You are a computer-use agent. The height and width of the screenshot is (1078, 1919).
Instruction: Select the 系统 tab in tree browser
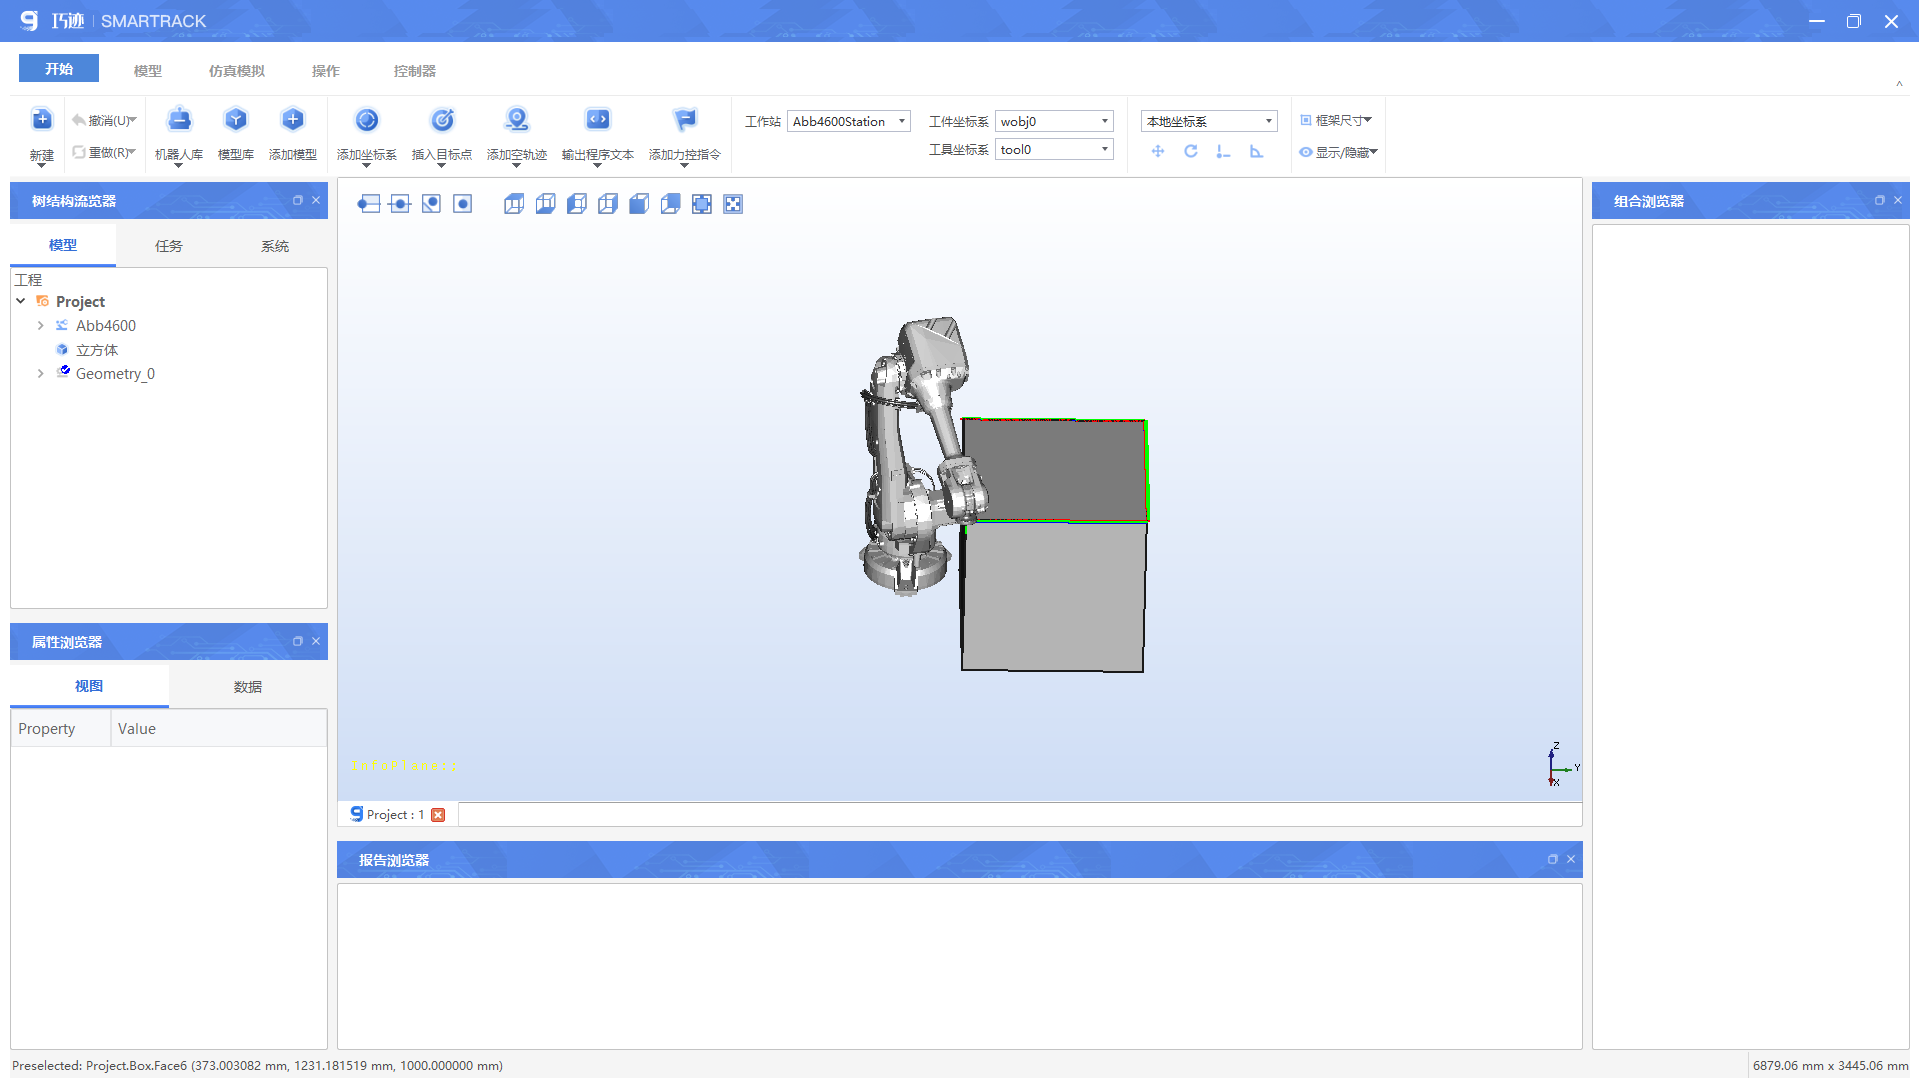pyautogui.click(x=275, y=246)
